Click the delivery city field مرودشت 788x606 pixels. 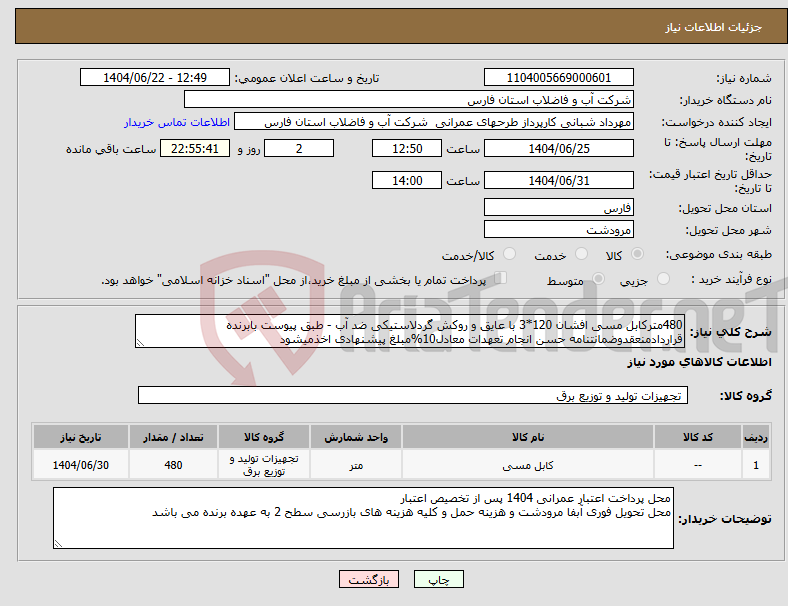[x=558, y=229]
